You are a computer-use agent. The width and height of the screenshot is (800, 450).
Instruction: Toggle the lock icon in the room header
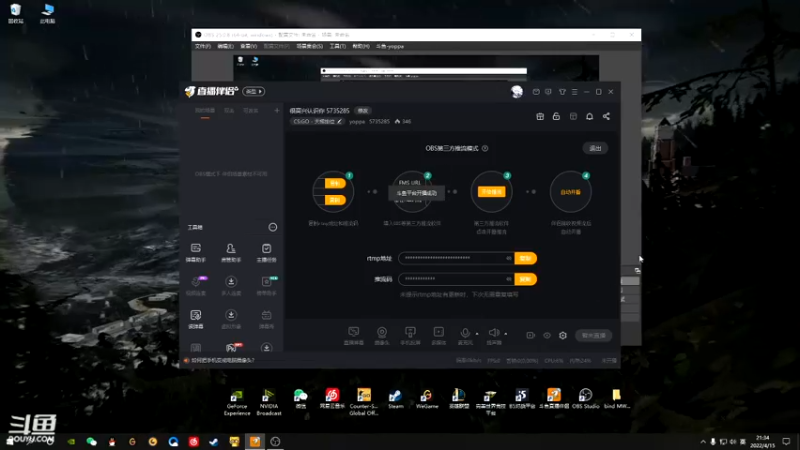tap(556, 116)
